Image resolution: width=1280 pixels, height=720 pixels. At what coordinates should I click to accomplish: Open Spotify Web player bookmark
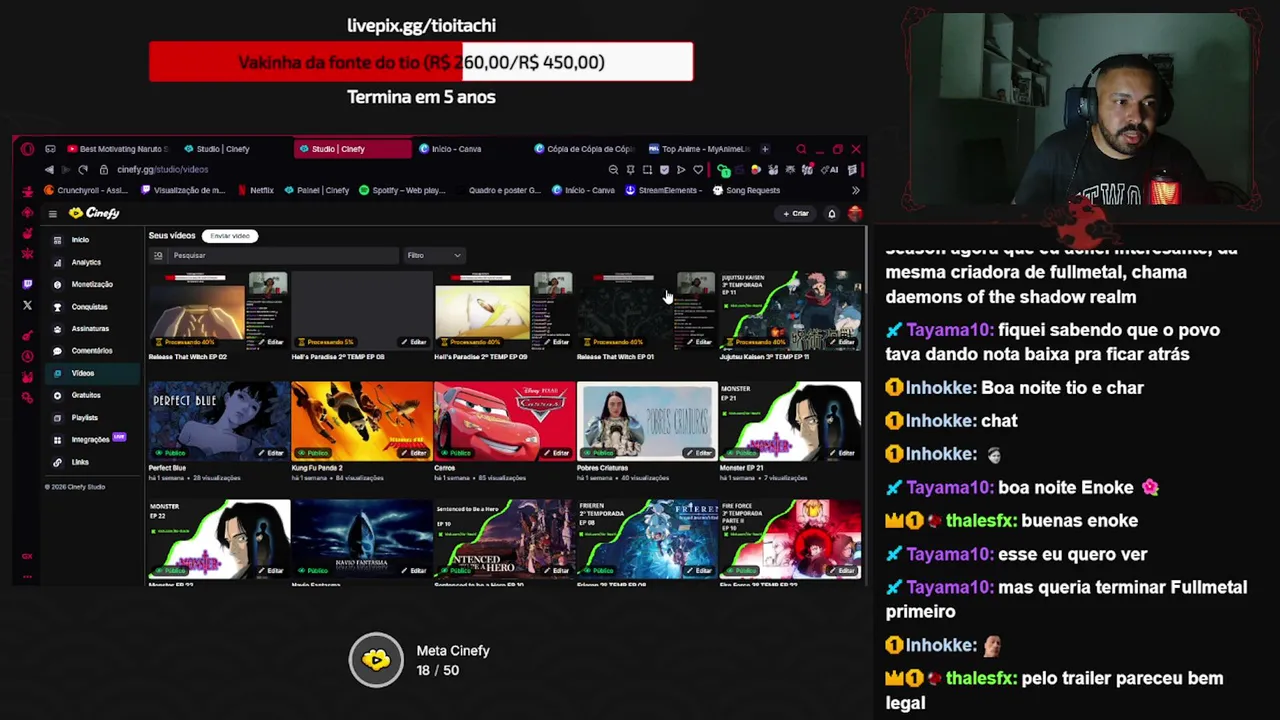click(402, 190)
